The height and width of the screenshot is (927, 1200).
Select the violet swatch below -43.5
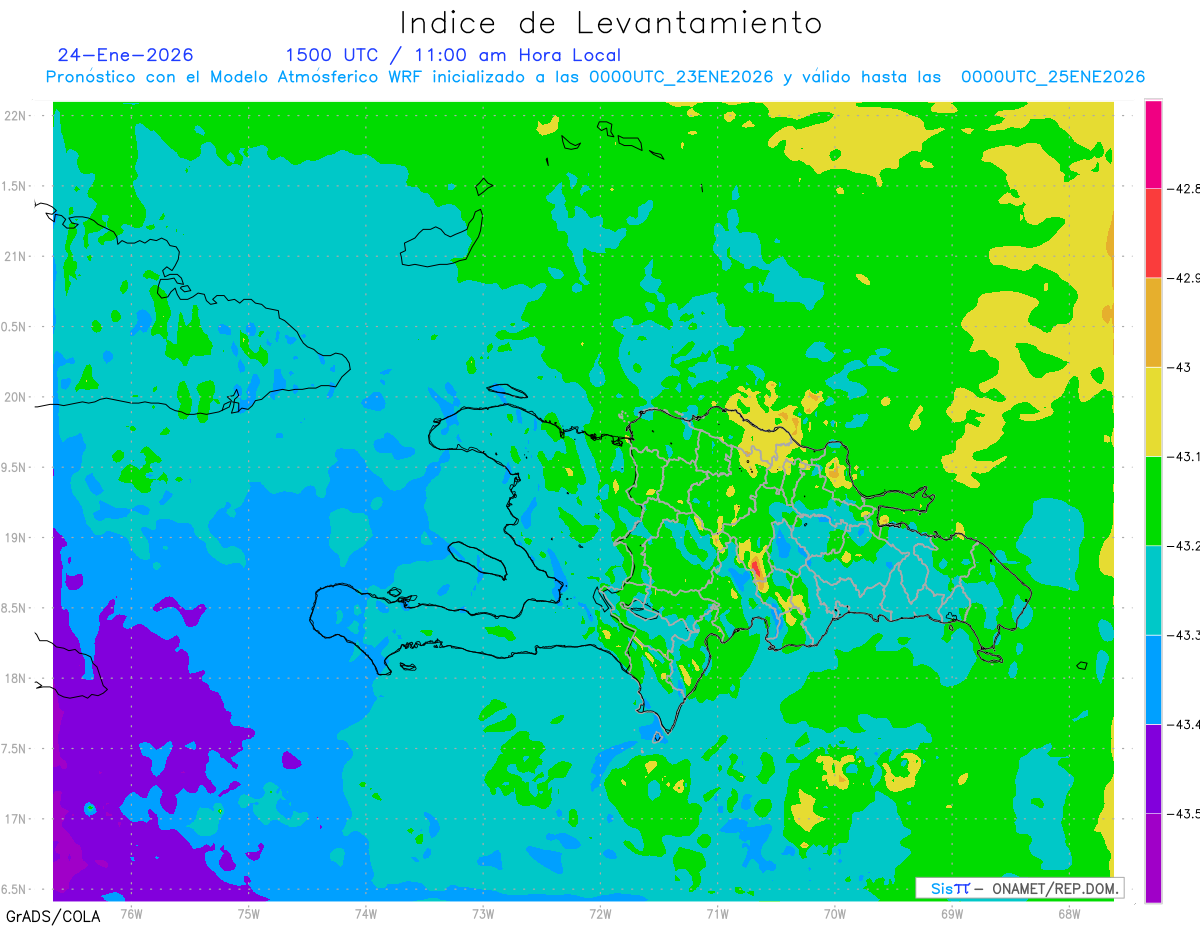[1153, 857]
